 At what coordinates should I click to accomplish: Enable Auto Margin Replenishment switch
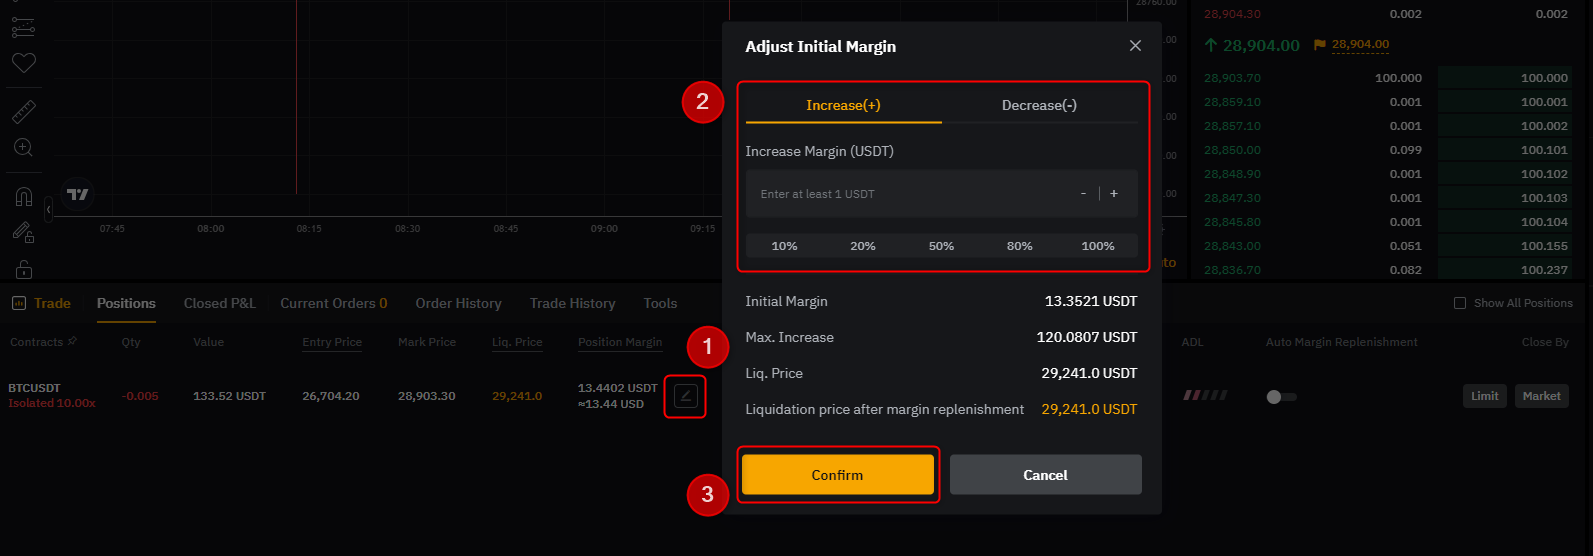tap(1280, 397)
